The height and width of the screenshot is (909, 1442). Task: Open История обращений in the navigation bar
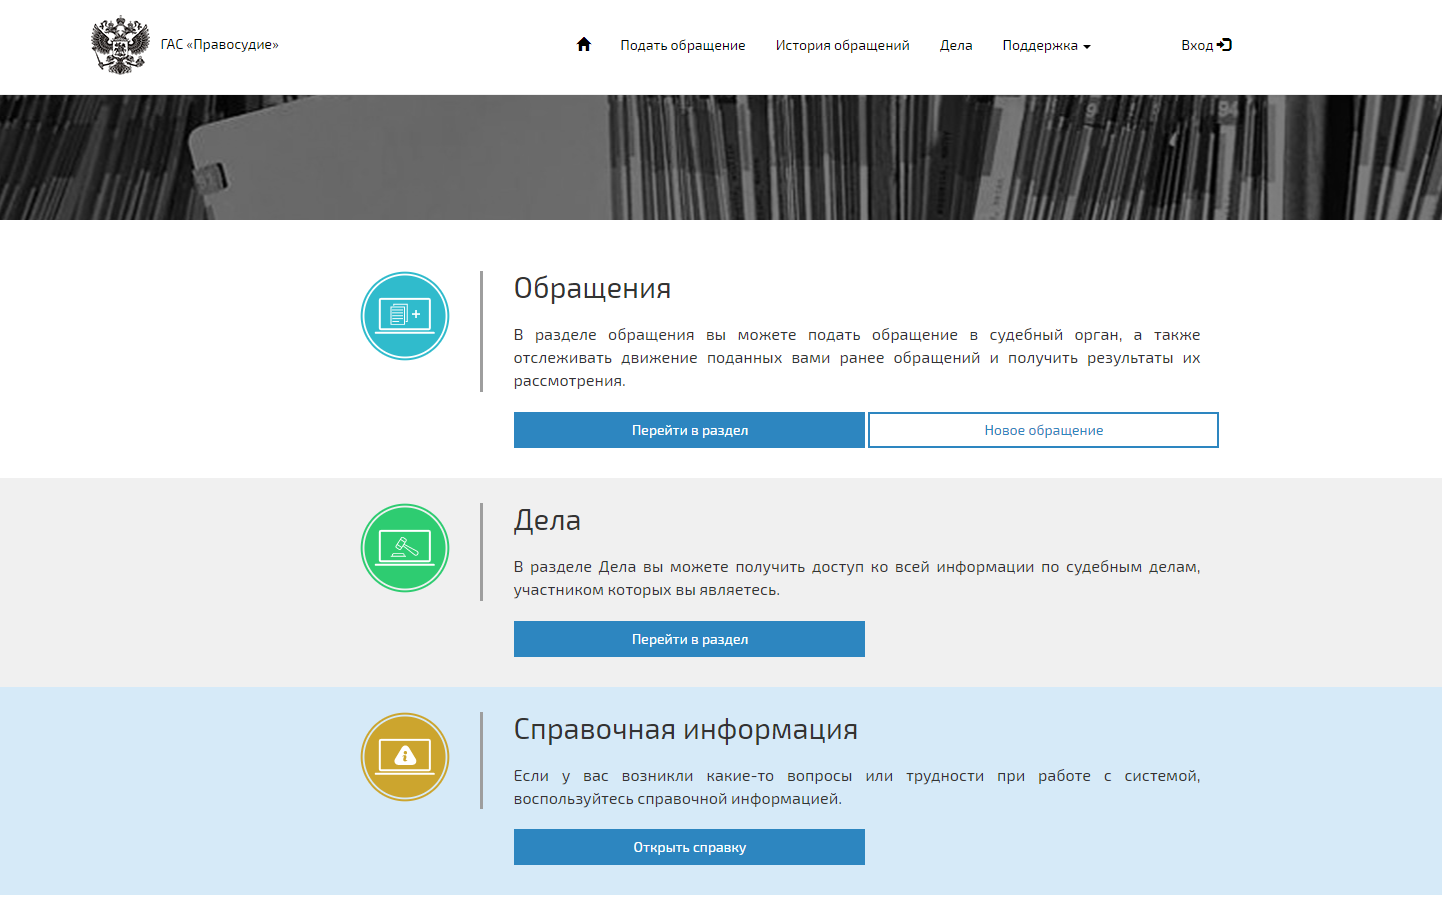coord(842,45)
